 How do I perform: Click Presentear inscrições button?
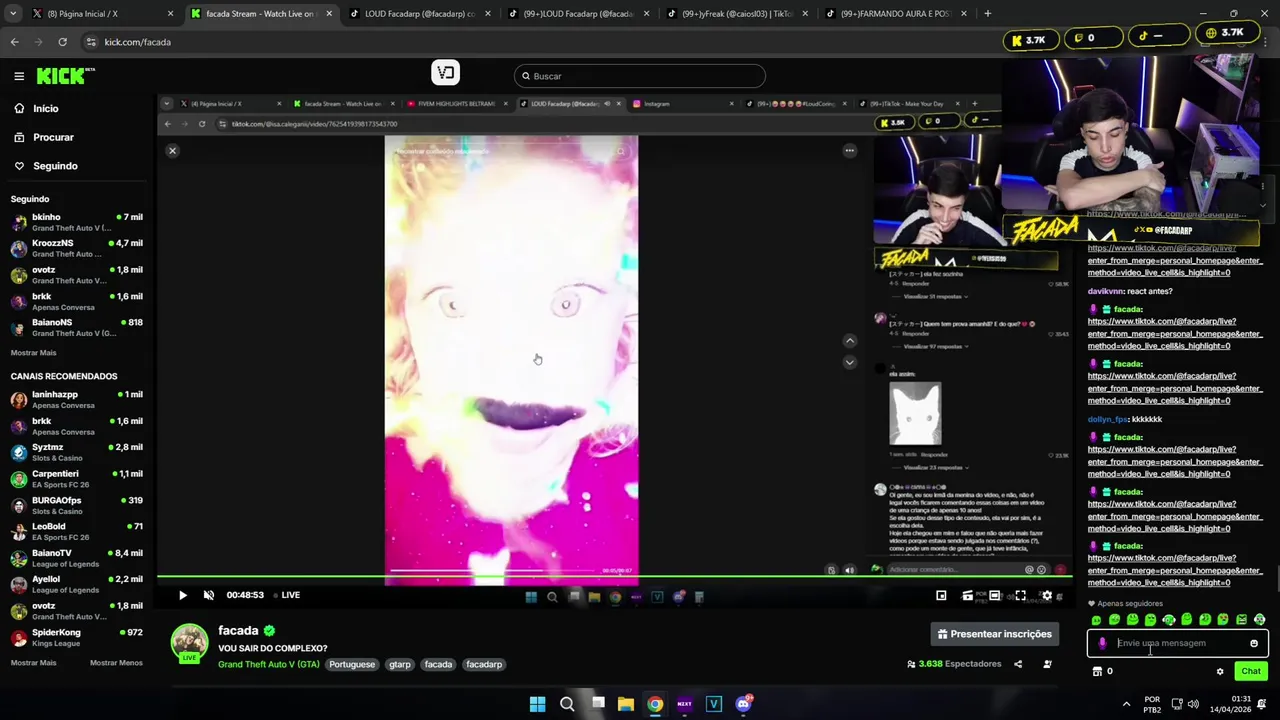click(994, 634)
